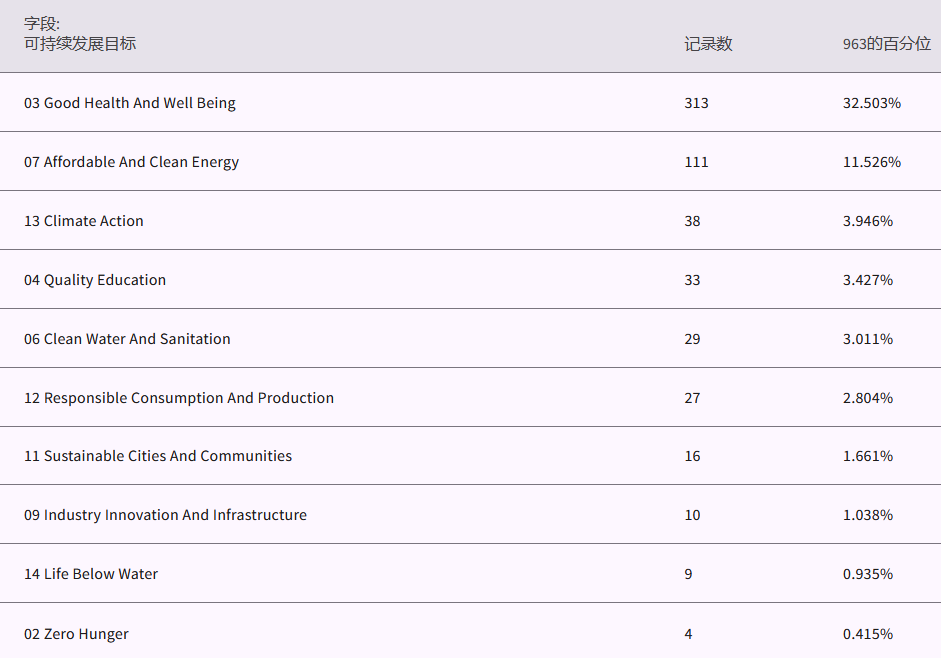Select 07 Affordable And Clean Energy entry
Viewport: 941px width, 658px height.
[131, 162]
